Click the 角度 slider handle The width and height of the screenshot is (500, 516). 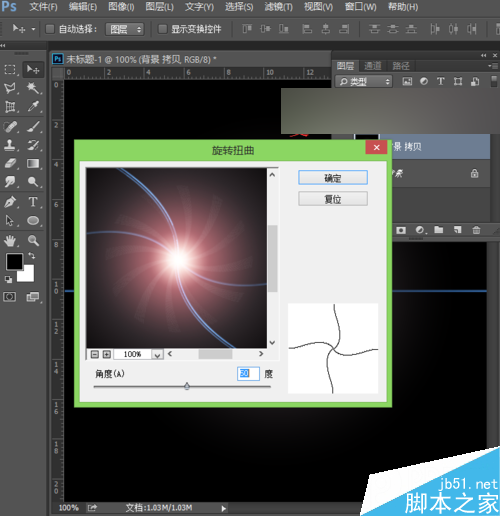[x=187, y=386]
